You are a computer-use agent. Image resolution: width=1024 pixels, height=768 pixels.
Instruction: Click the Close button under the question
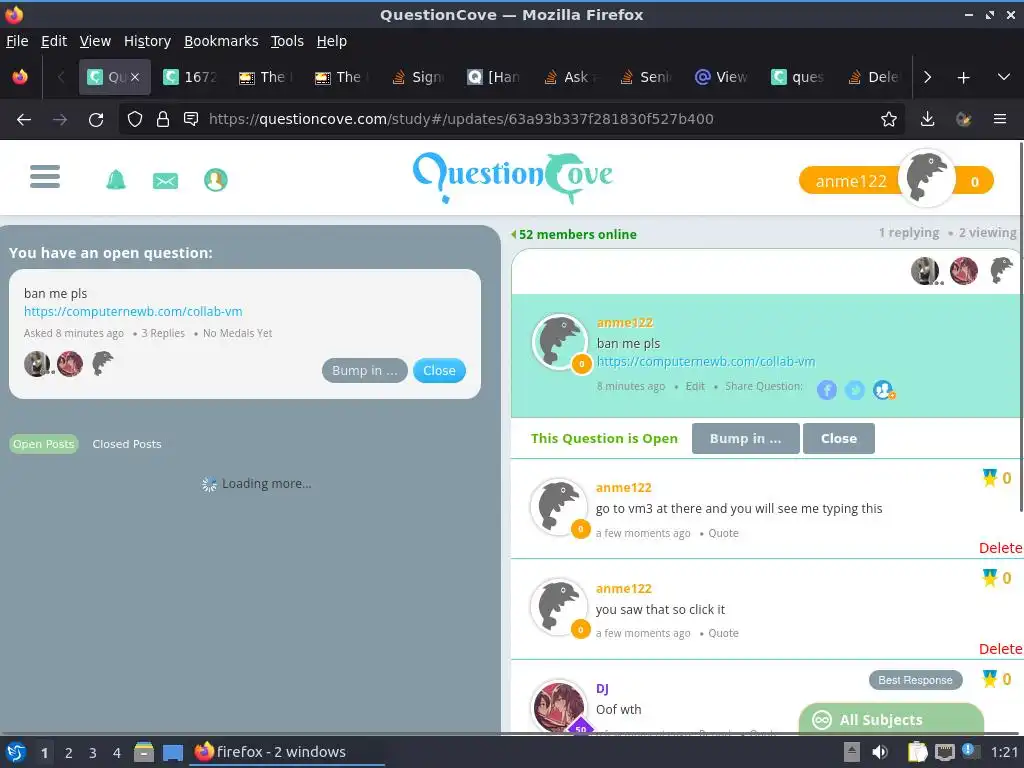[x=839, y=438]
